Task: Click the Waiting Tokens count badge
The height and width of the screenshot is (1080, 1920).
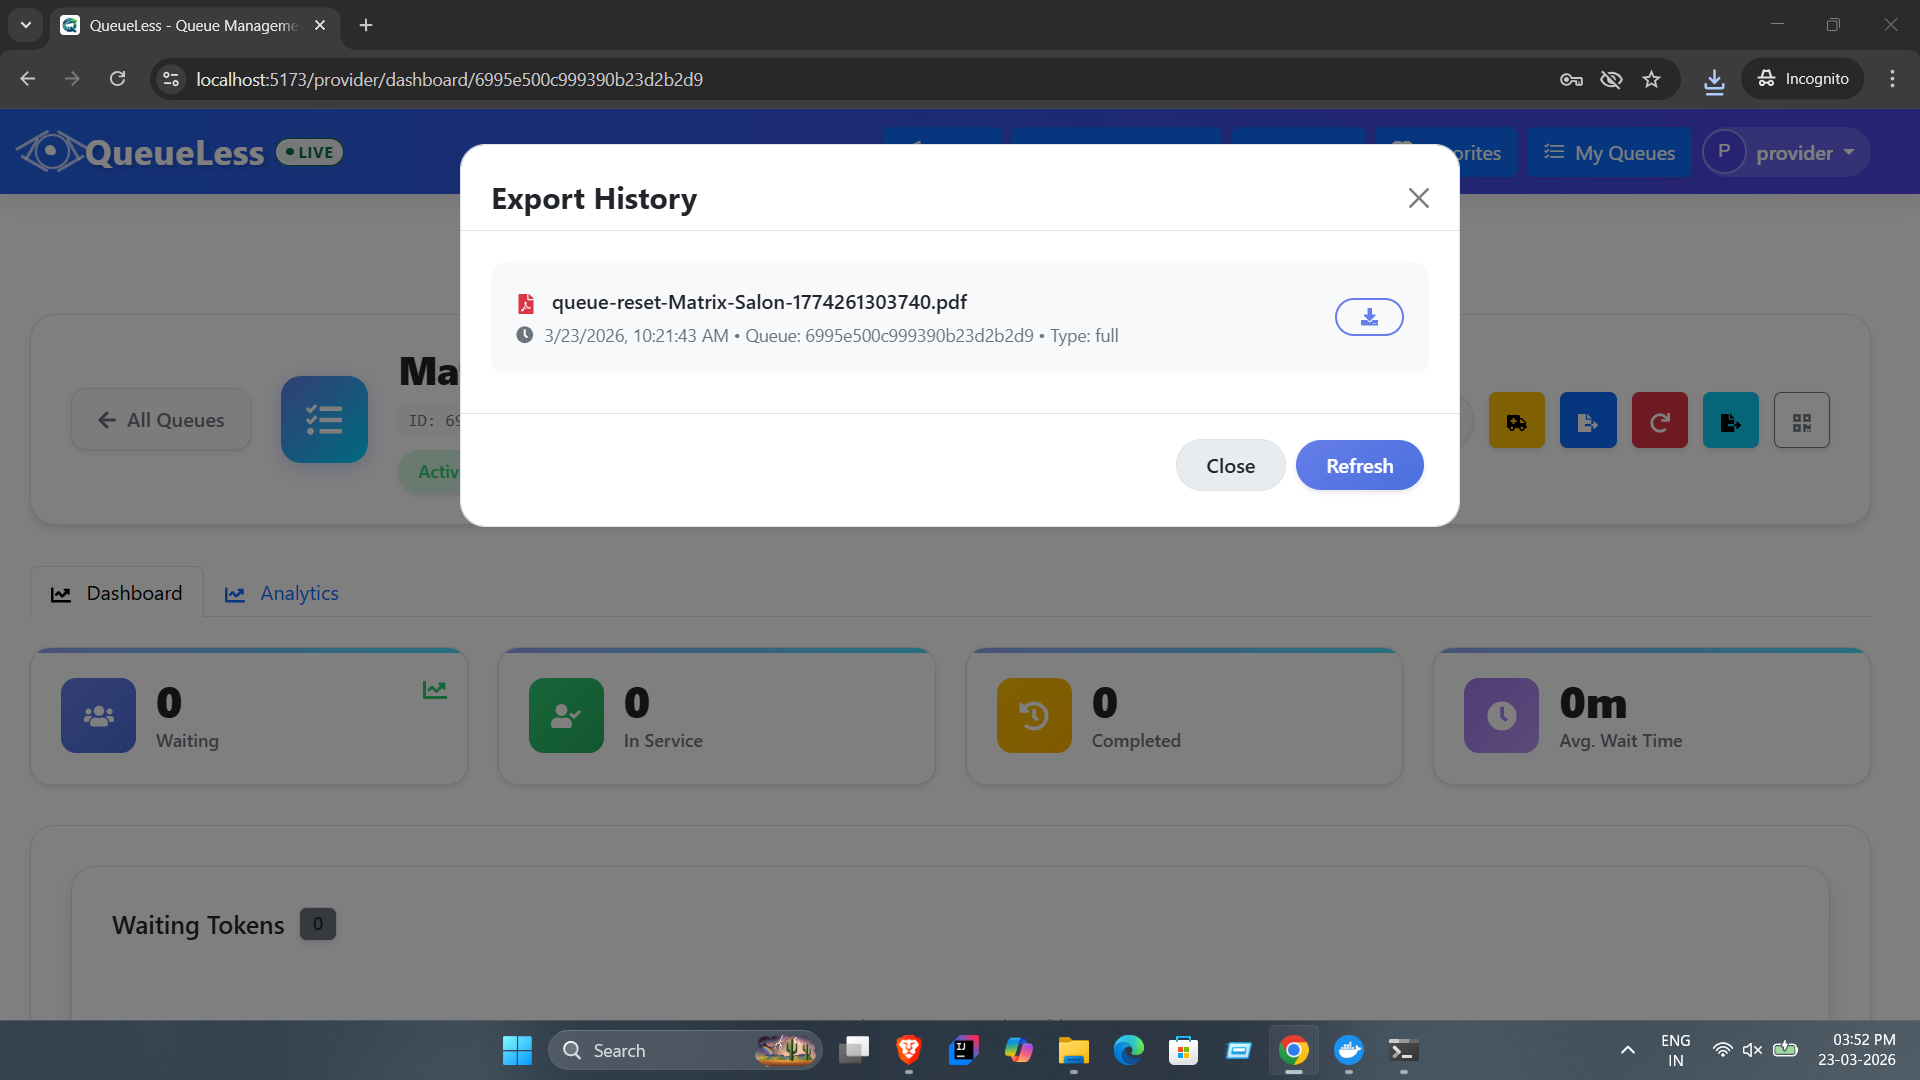Action: click(x=318, y=924)
